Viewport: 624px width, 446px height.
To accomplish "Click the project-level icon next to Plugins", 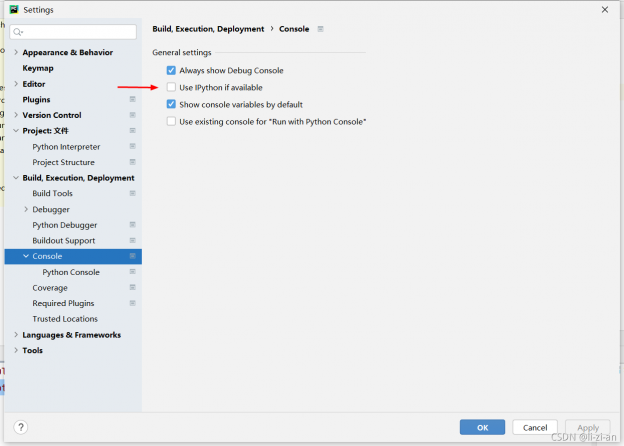I will 132,100.
